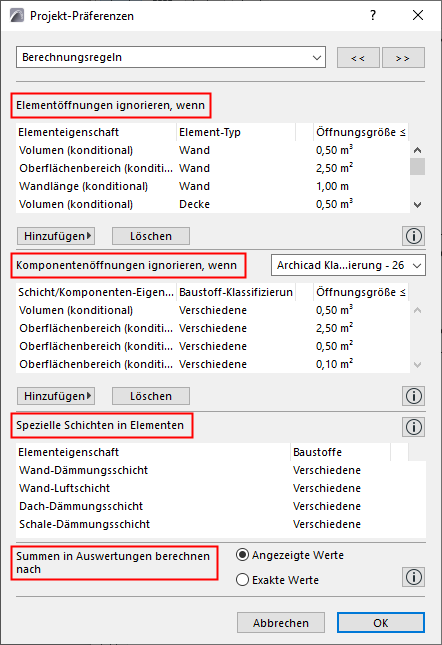Select Wand-Luftschicht row
Viewport: 442px width, 645px height.
click(221, 488)
